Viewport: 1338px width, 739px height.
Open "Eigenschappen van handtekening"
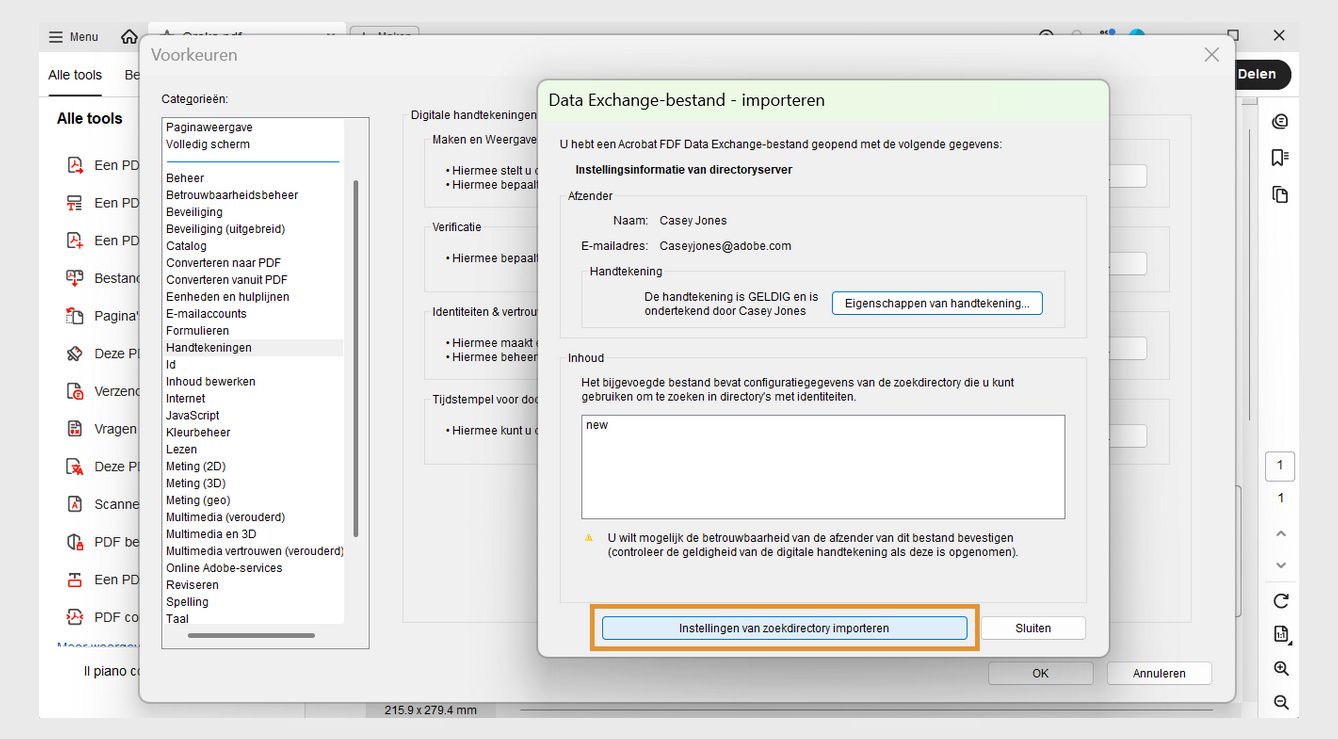(936, 303)
